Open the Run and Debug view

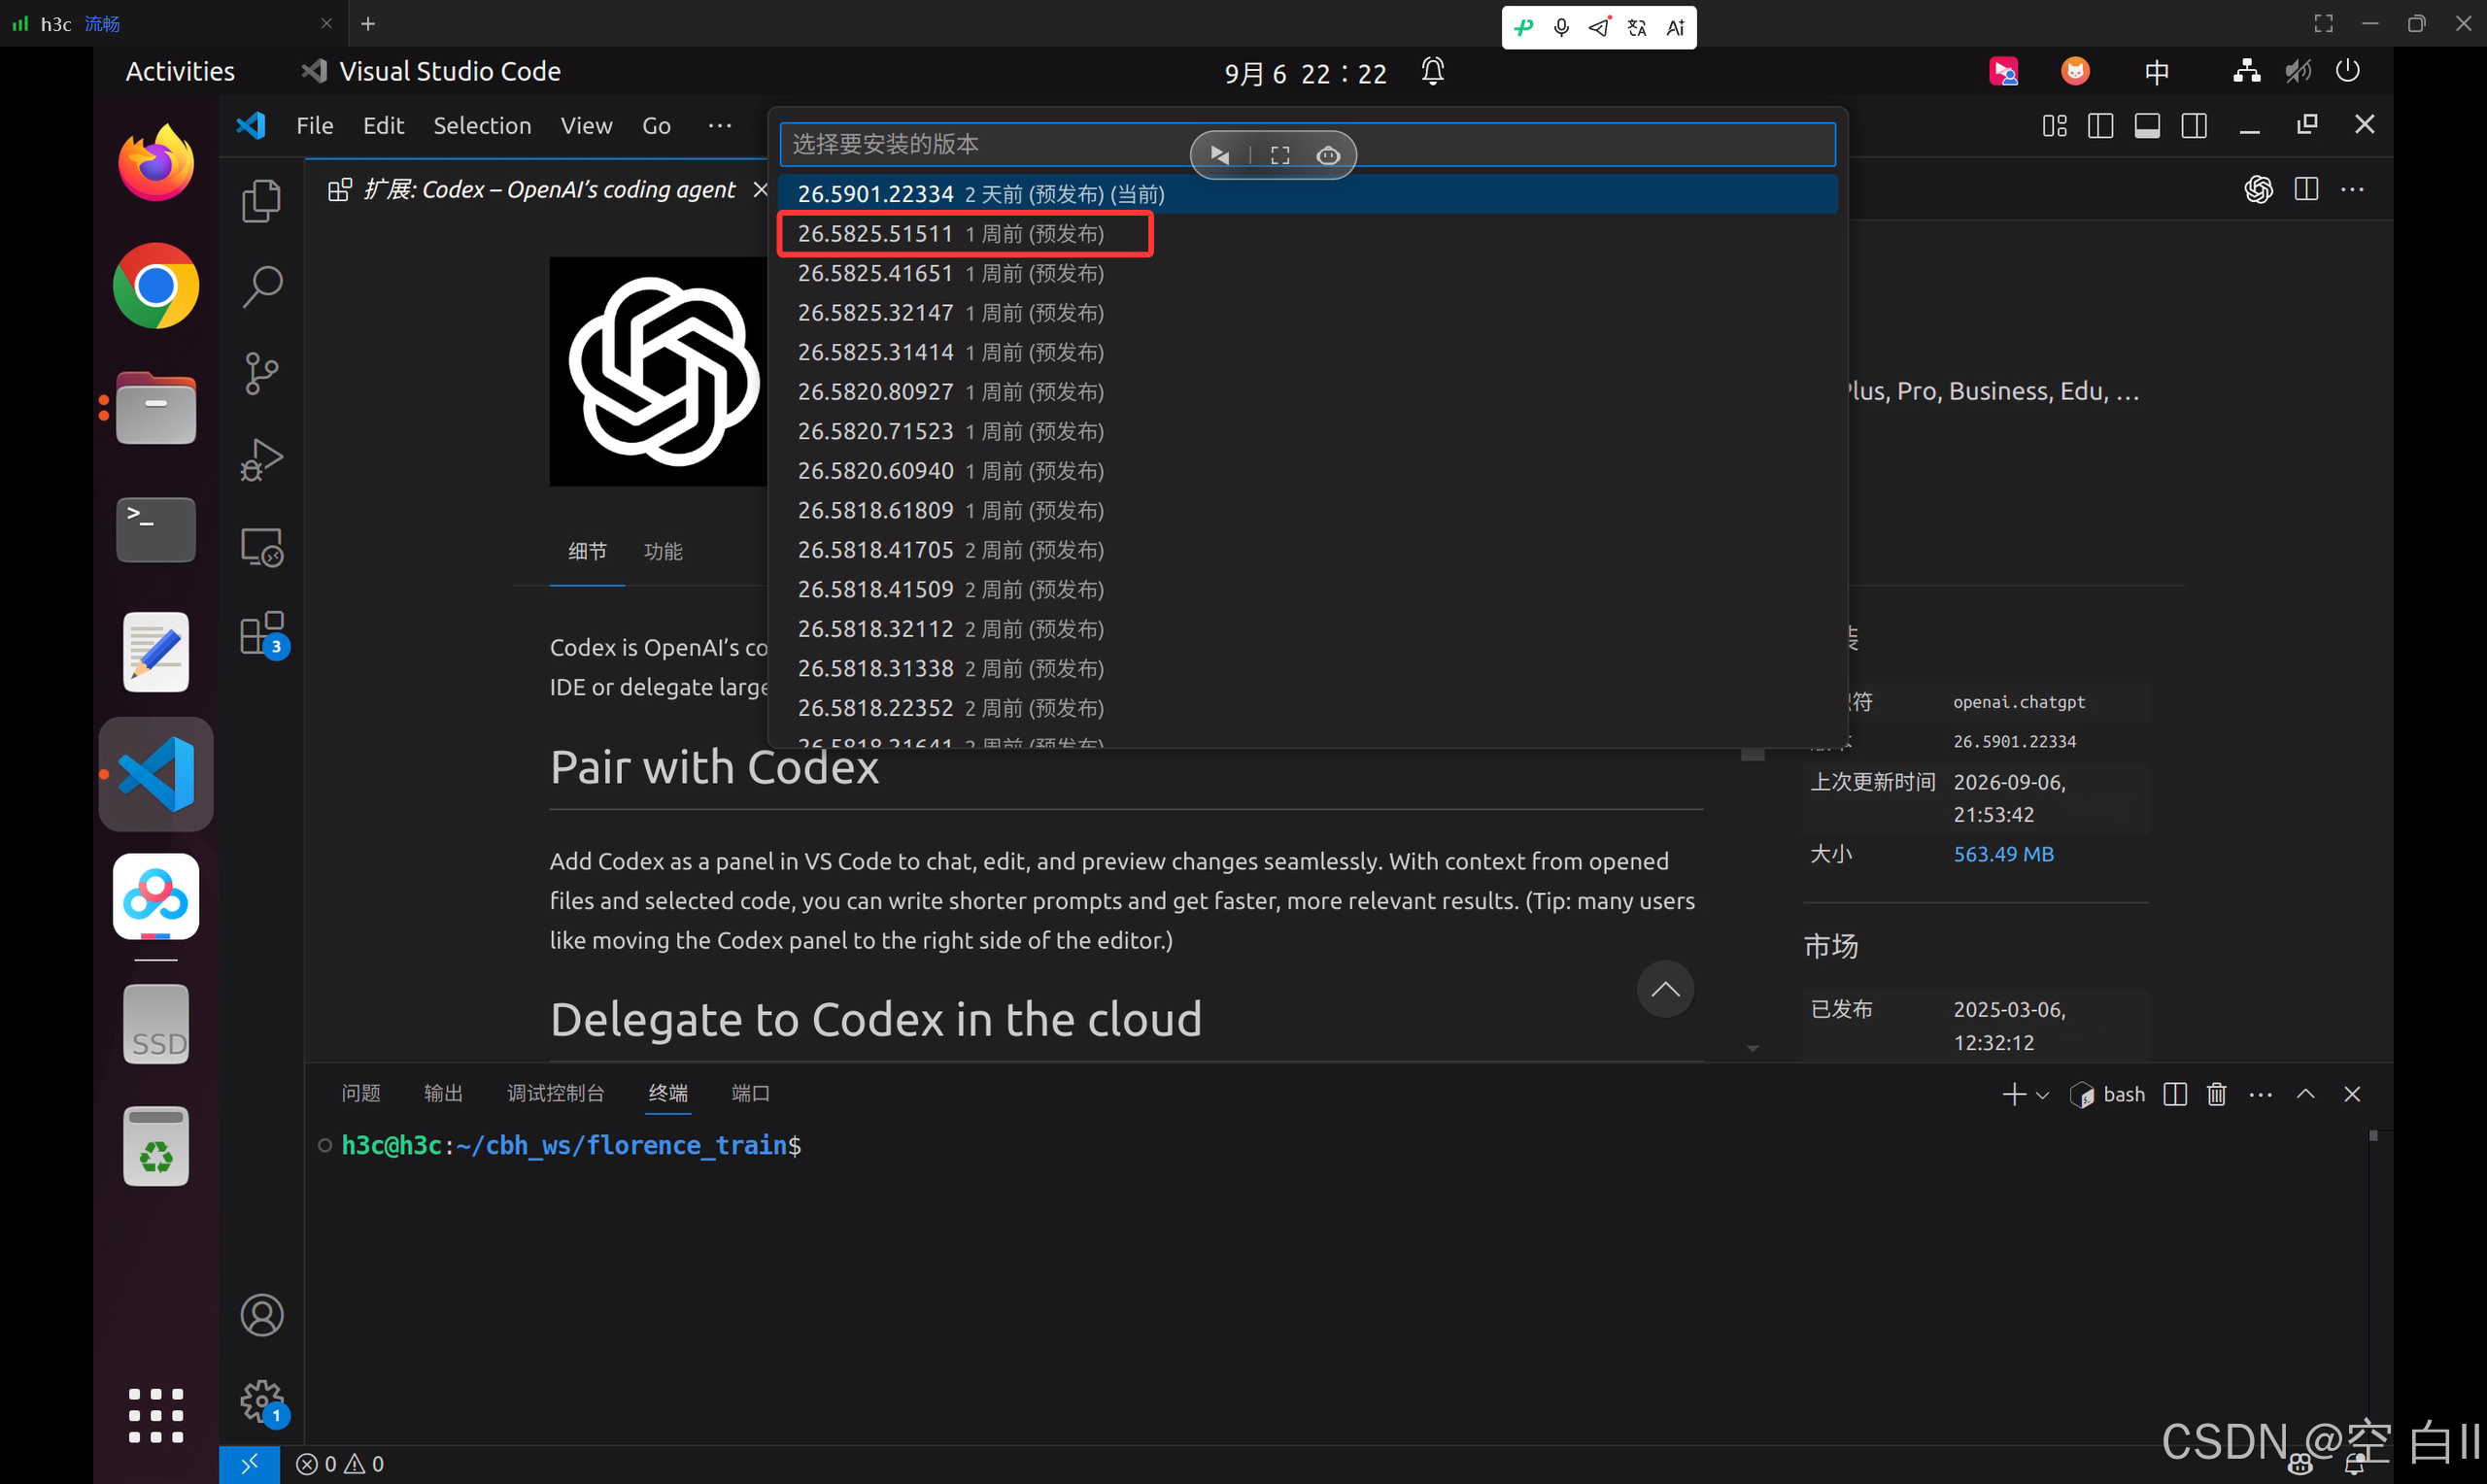[262, 460]
